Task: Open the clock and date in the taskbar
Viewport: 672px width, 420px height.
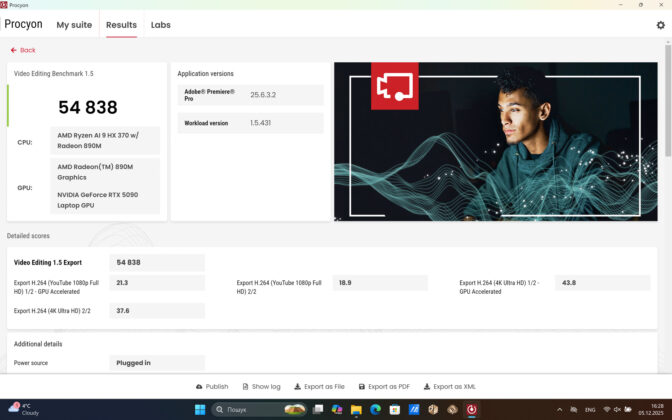Action: (651, 410)
